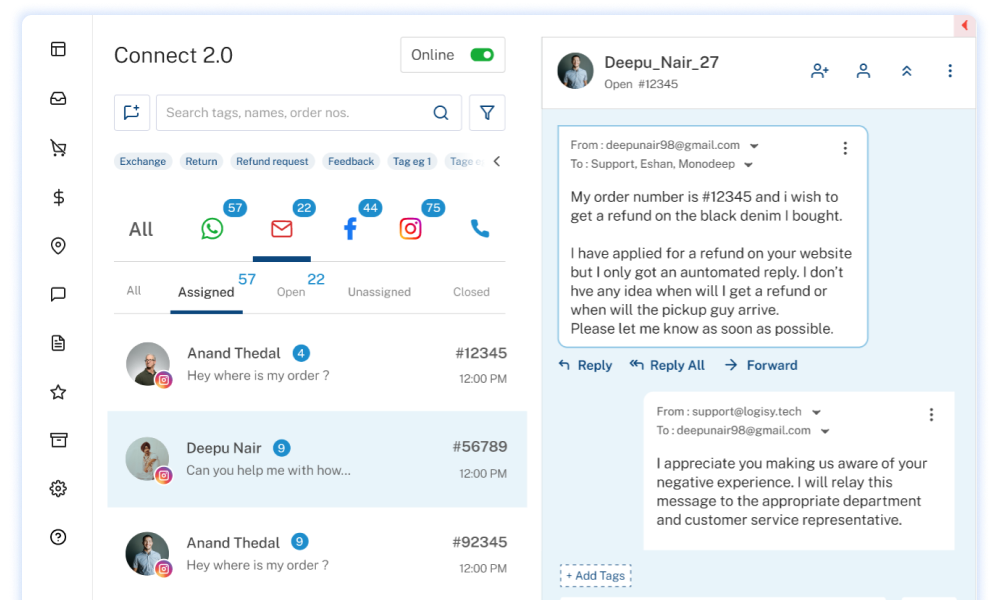Click the Add Tags button
This screenshot has height=600, width=1000.
(x=595, y=576)
